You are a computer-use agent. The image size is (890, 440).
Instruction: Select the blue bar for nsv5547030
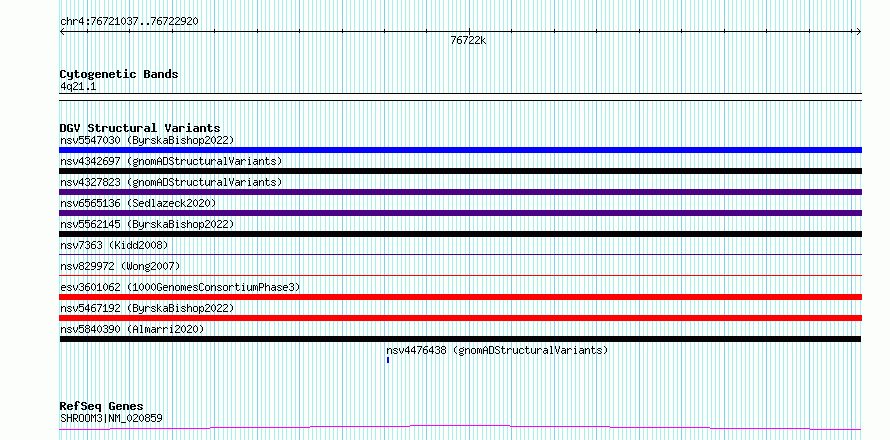460,150
